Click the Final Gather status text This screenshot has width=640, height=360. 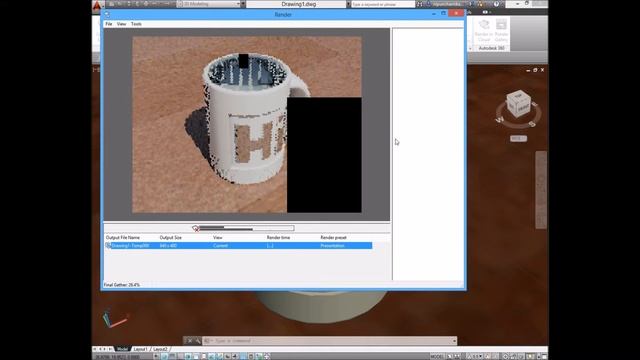click(122, 285)
